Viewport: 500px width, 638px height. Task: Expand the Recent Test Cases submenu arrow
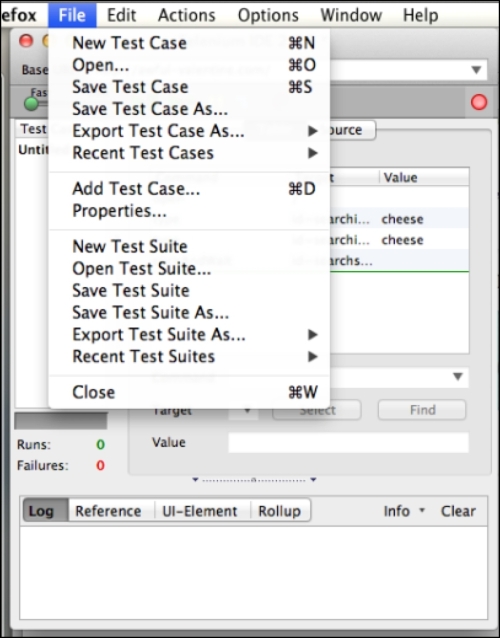(x=313, y=153)
